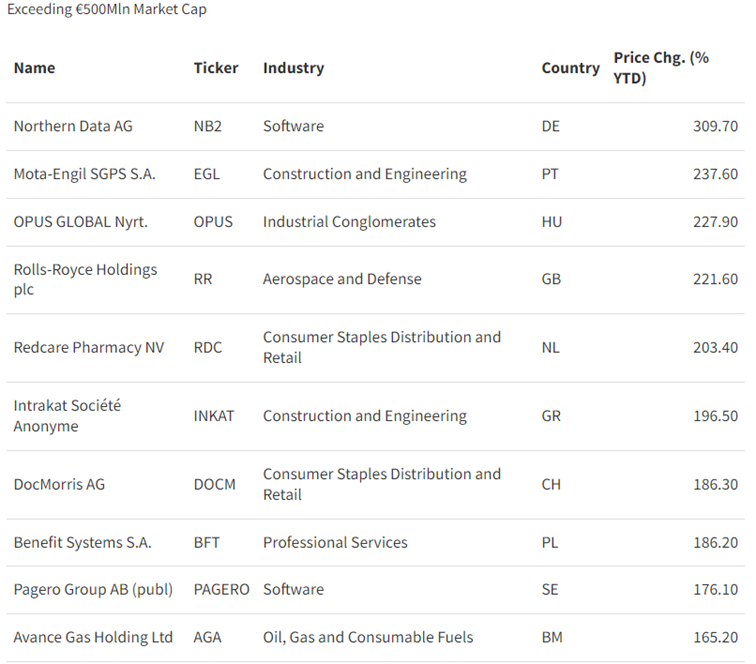Open the DocMorris AG company name
Image resolution: width=756 pixels, height=664 pixels.
coord(59,484)
